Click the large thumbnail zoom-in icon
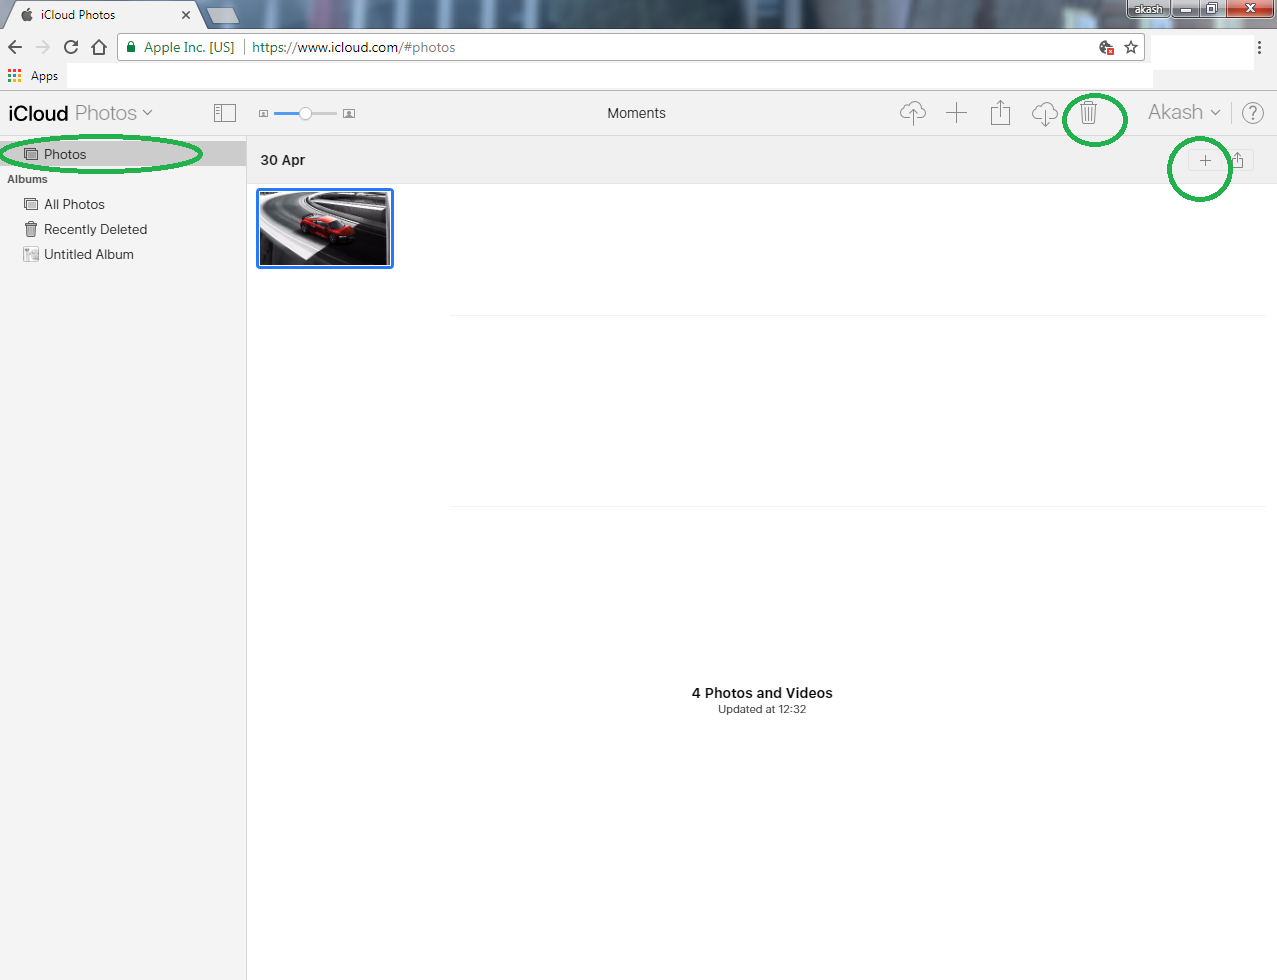Image resolution: width=1277 pixels, height=980 pixels. pyautogui.click(x=349, y=114)
